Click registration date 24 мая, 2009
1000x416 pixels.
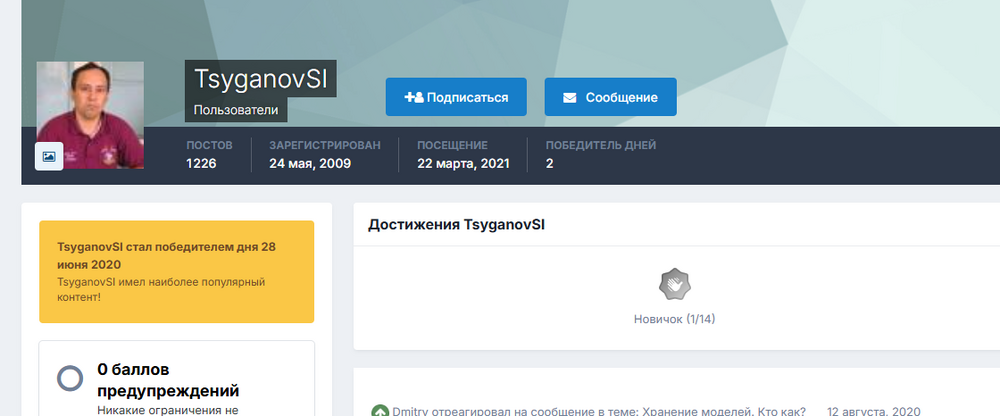pyautogui.click(x=309, y=163)
